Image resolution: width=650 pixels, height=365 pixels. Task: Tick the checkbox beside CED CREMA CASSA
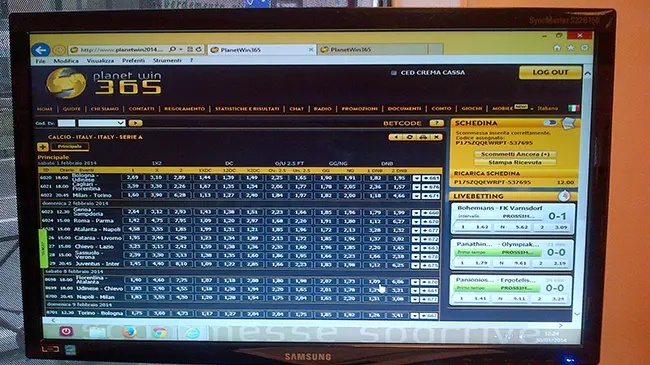393,73
